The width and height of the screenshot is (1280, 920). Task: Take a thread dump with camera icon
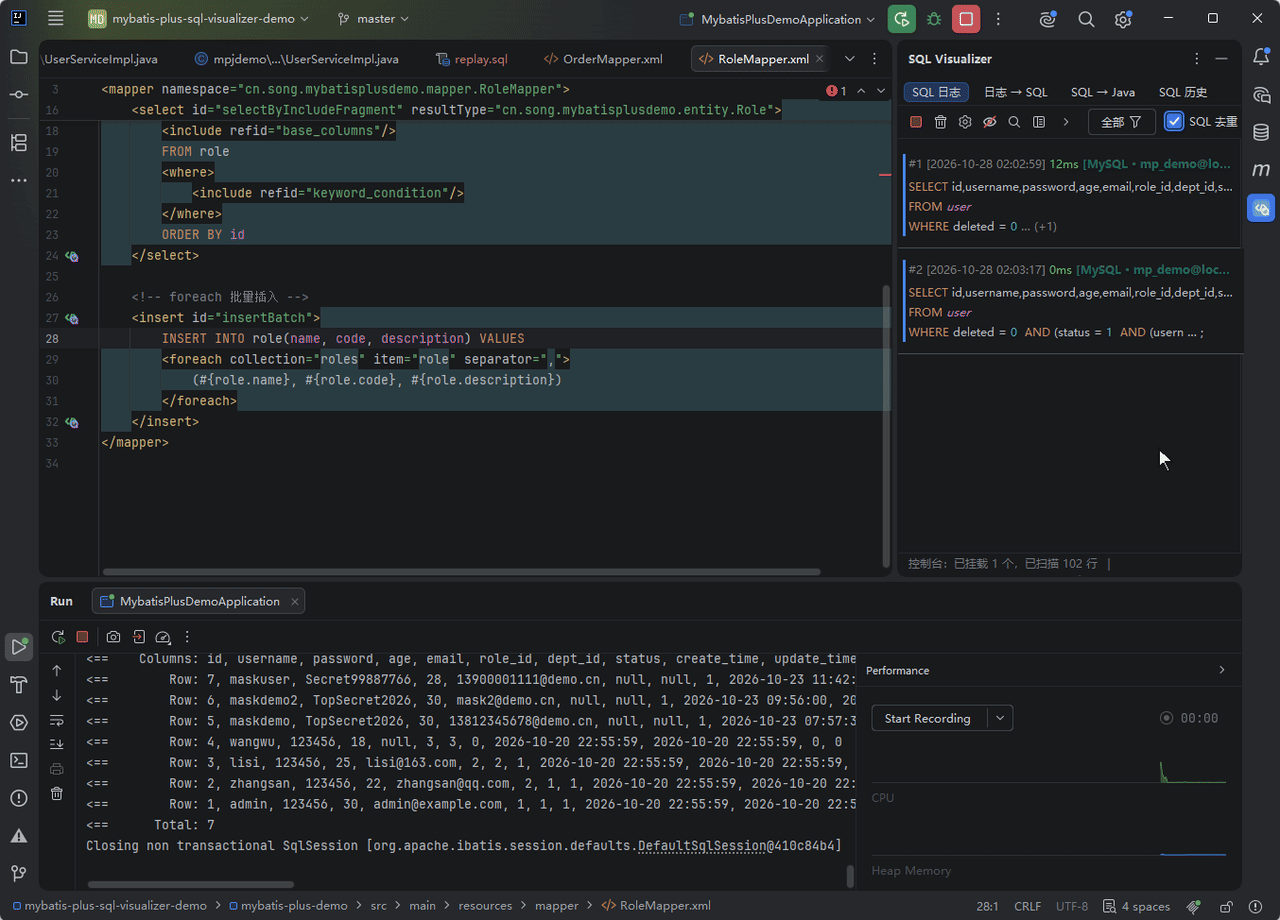click(x=114, y=637)
